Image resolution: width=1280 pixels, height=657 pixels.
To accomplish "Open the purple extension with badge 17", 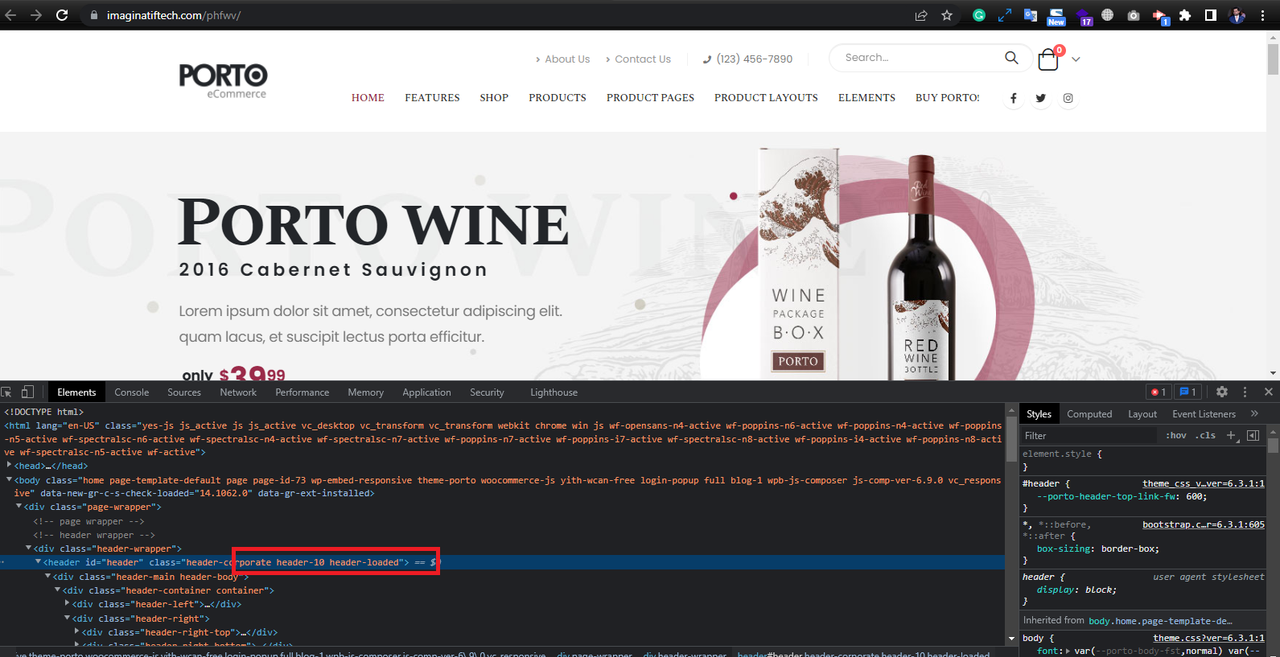I will pos(1084,17).
